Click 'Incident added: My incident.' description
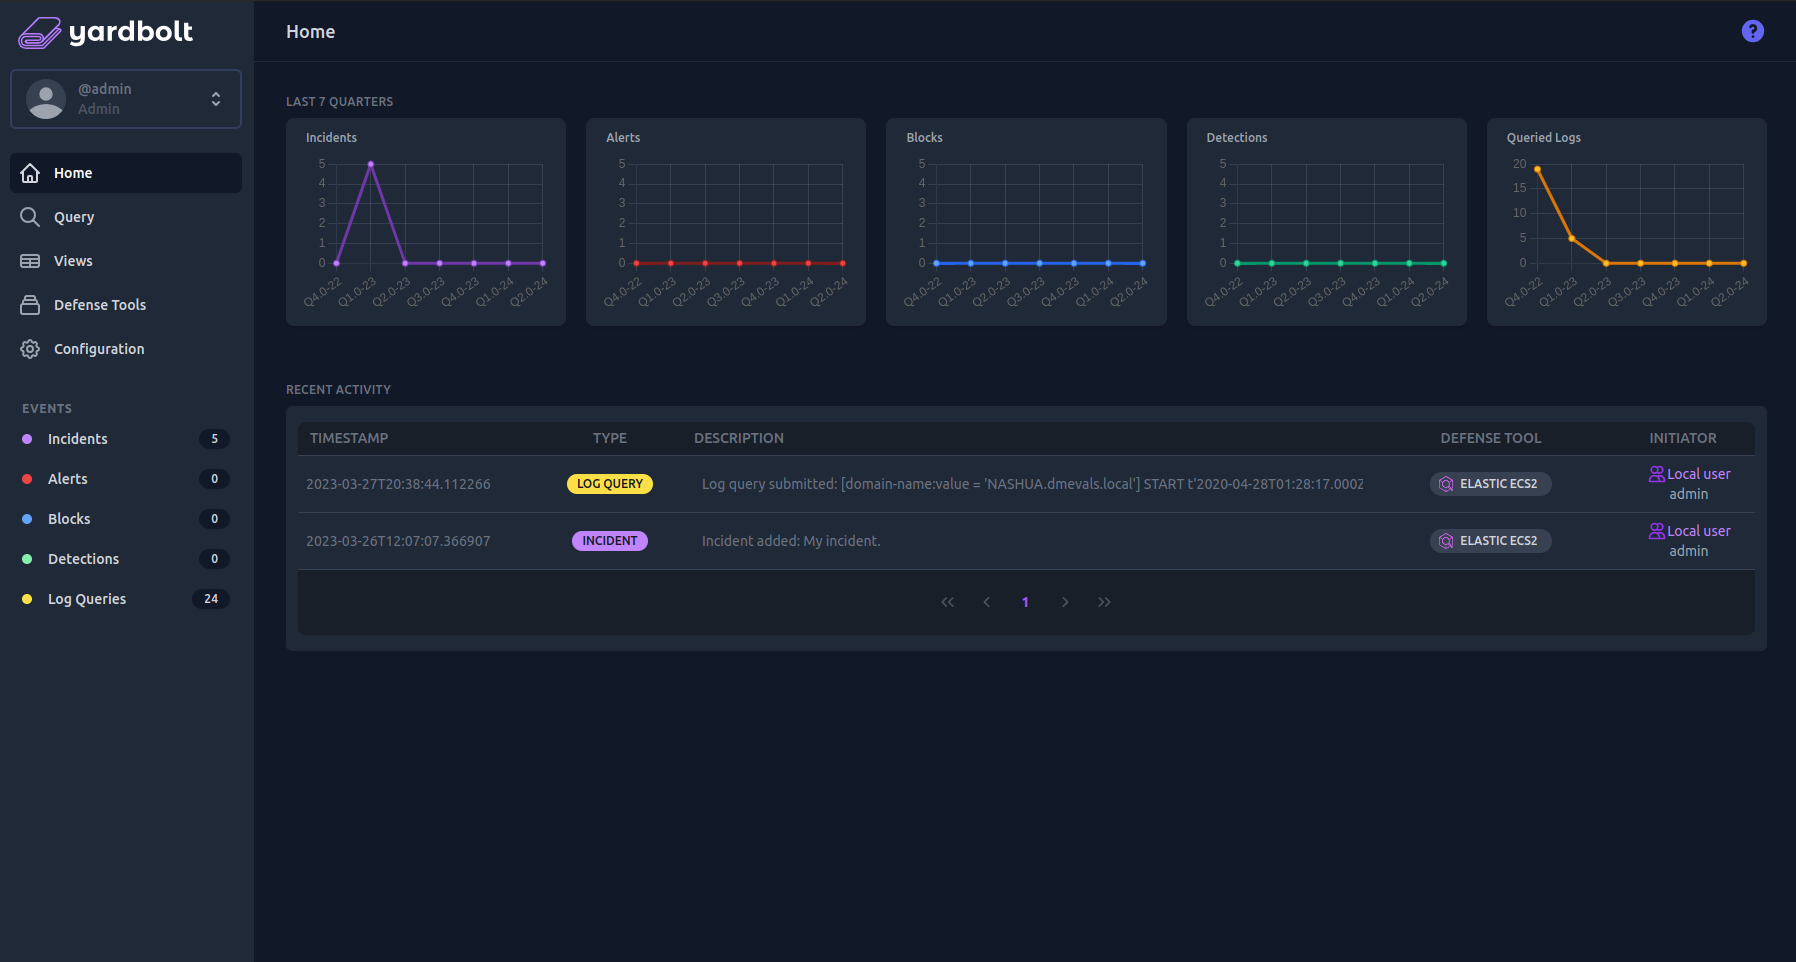Screen dimensions: 1796x962 coord(791,541)
